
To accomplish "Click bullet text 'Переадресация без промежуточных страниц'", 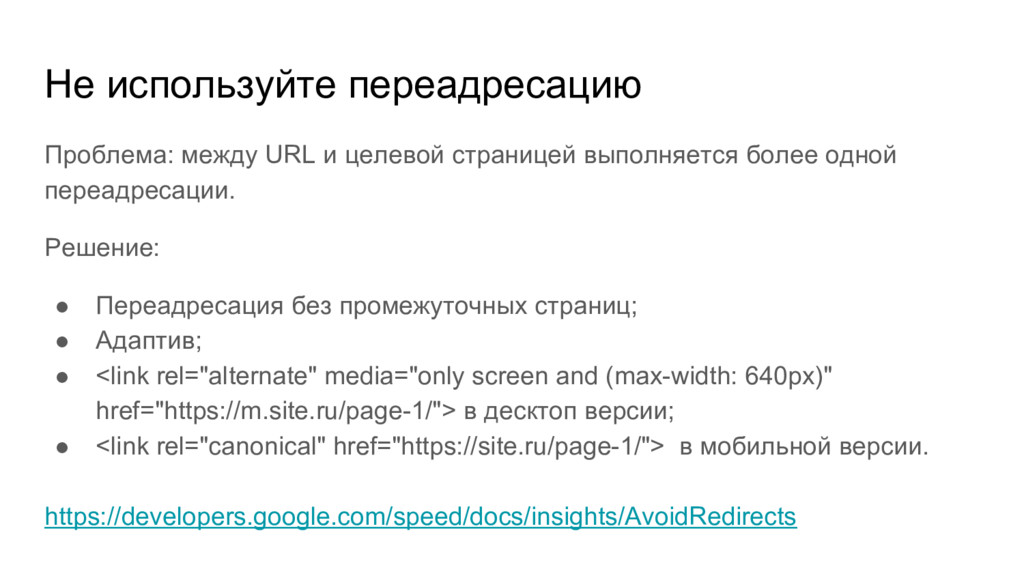I will click(x=366, y=306).
